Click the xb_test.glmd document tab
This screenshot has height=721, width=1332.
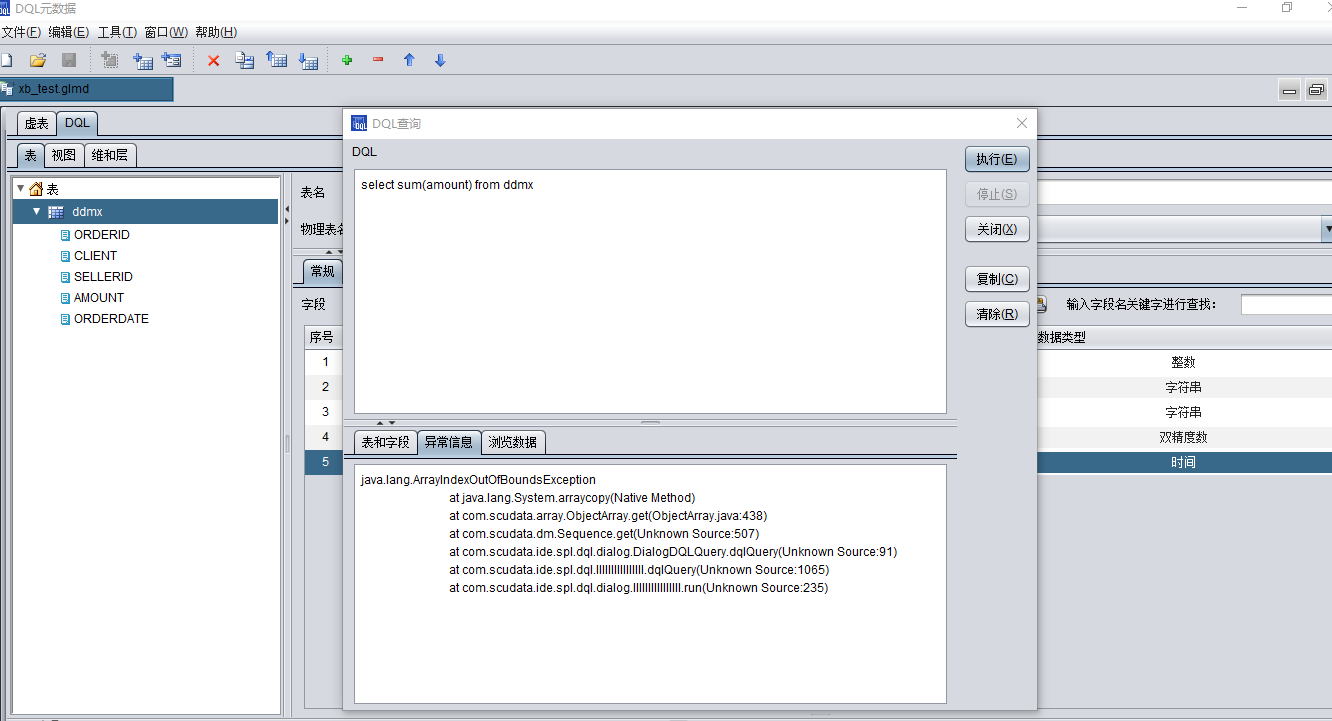pos(87,89)
